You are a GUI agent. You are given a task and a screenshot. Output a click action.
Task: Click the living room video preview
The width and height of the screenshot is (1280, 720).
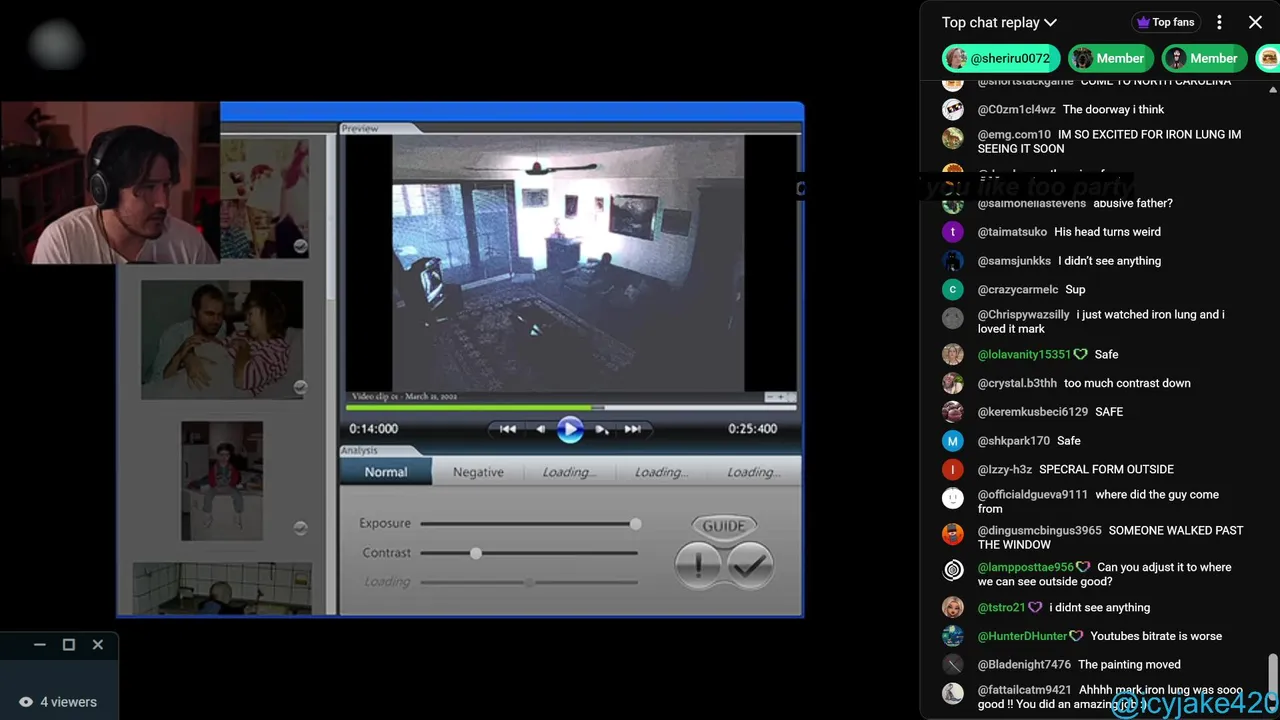click(x=568, y=263)
